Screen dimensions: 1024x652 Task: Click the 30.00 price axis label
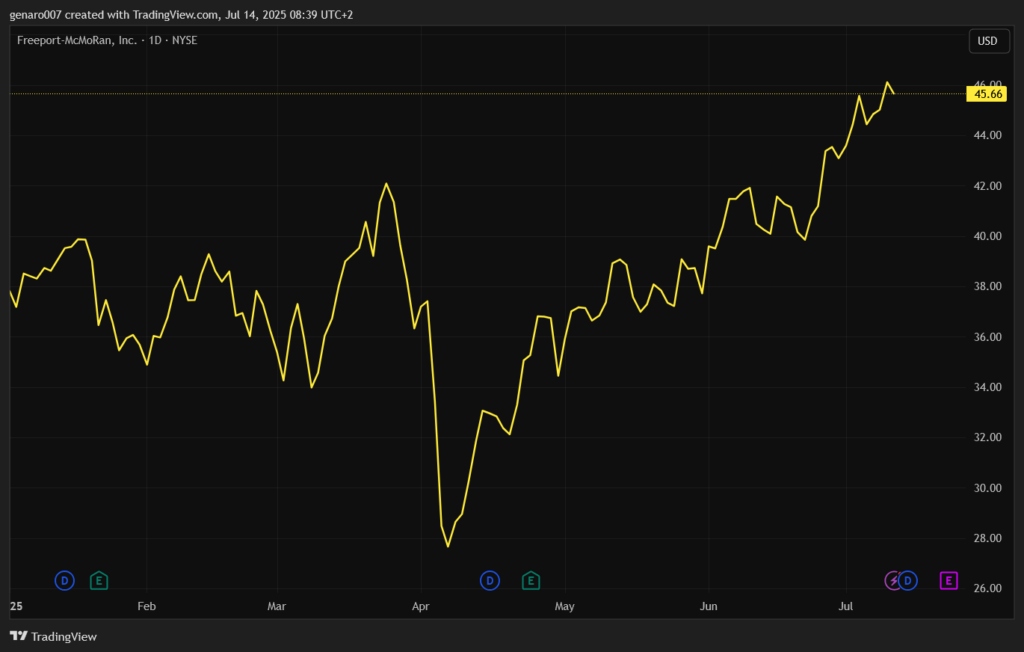[x=987, y=488]
